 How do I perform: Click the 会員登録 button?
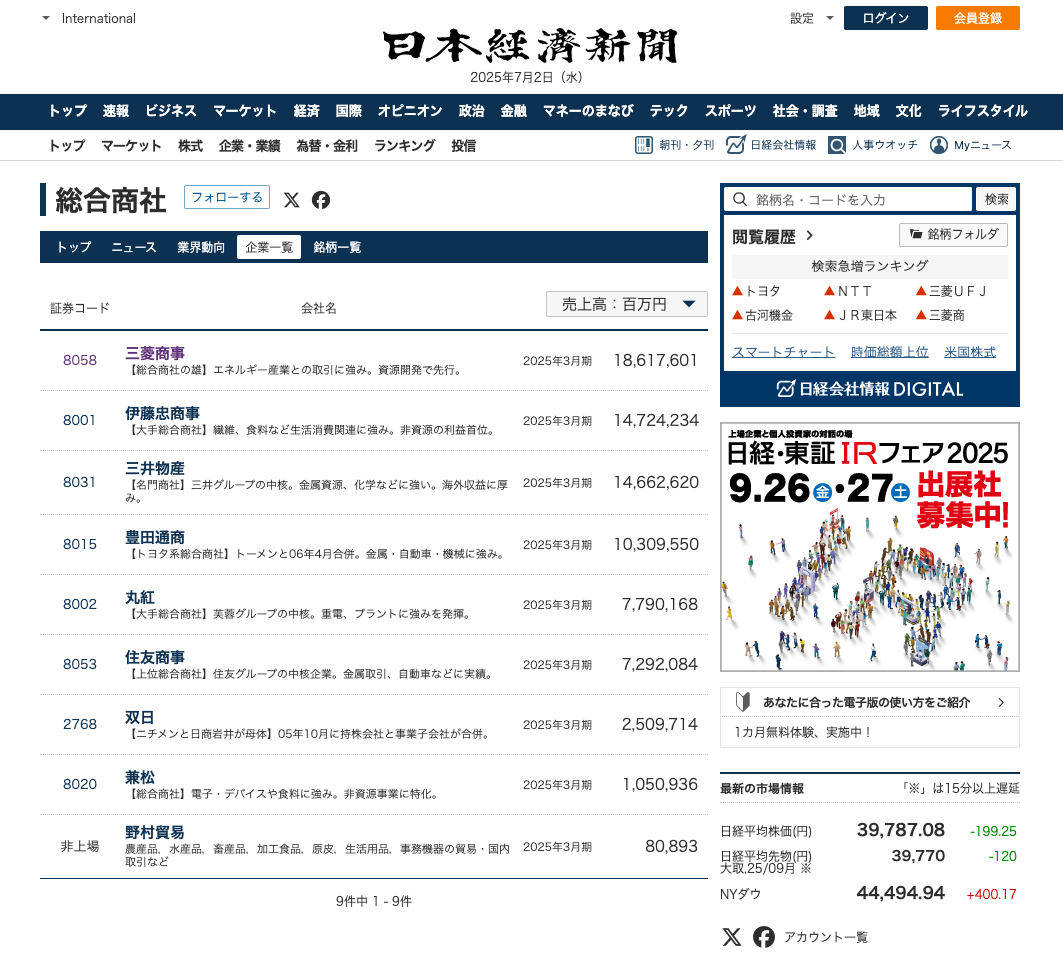[x=978, y=18]
